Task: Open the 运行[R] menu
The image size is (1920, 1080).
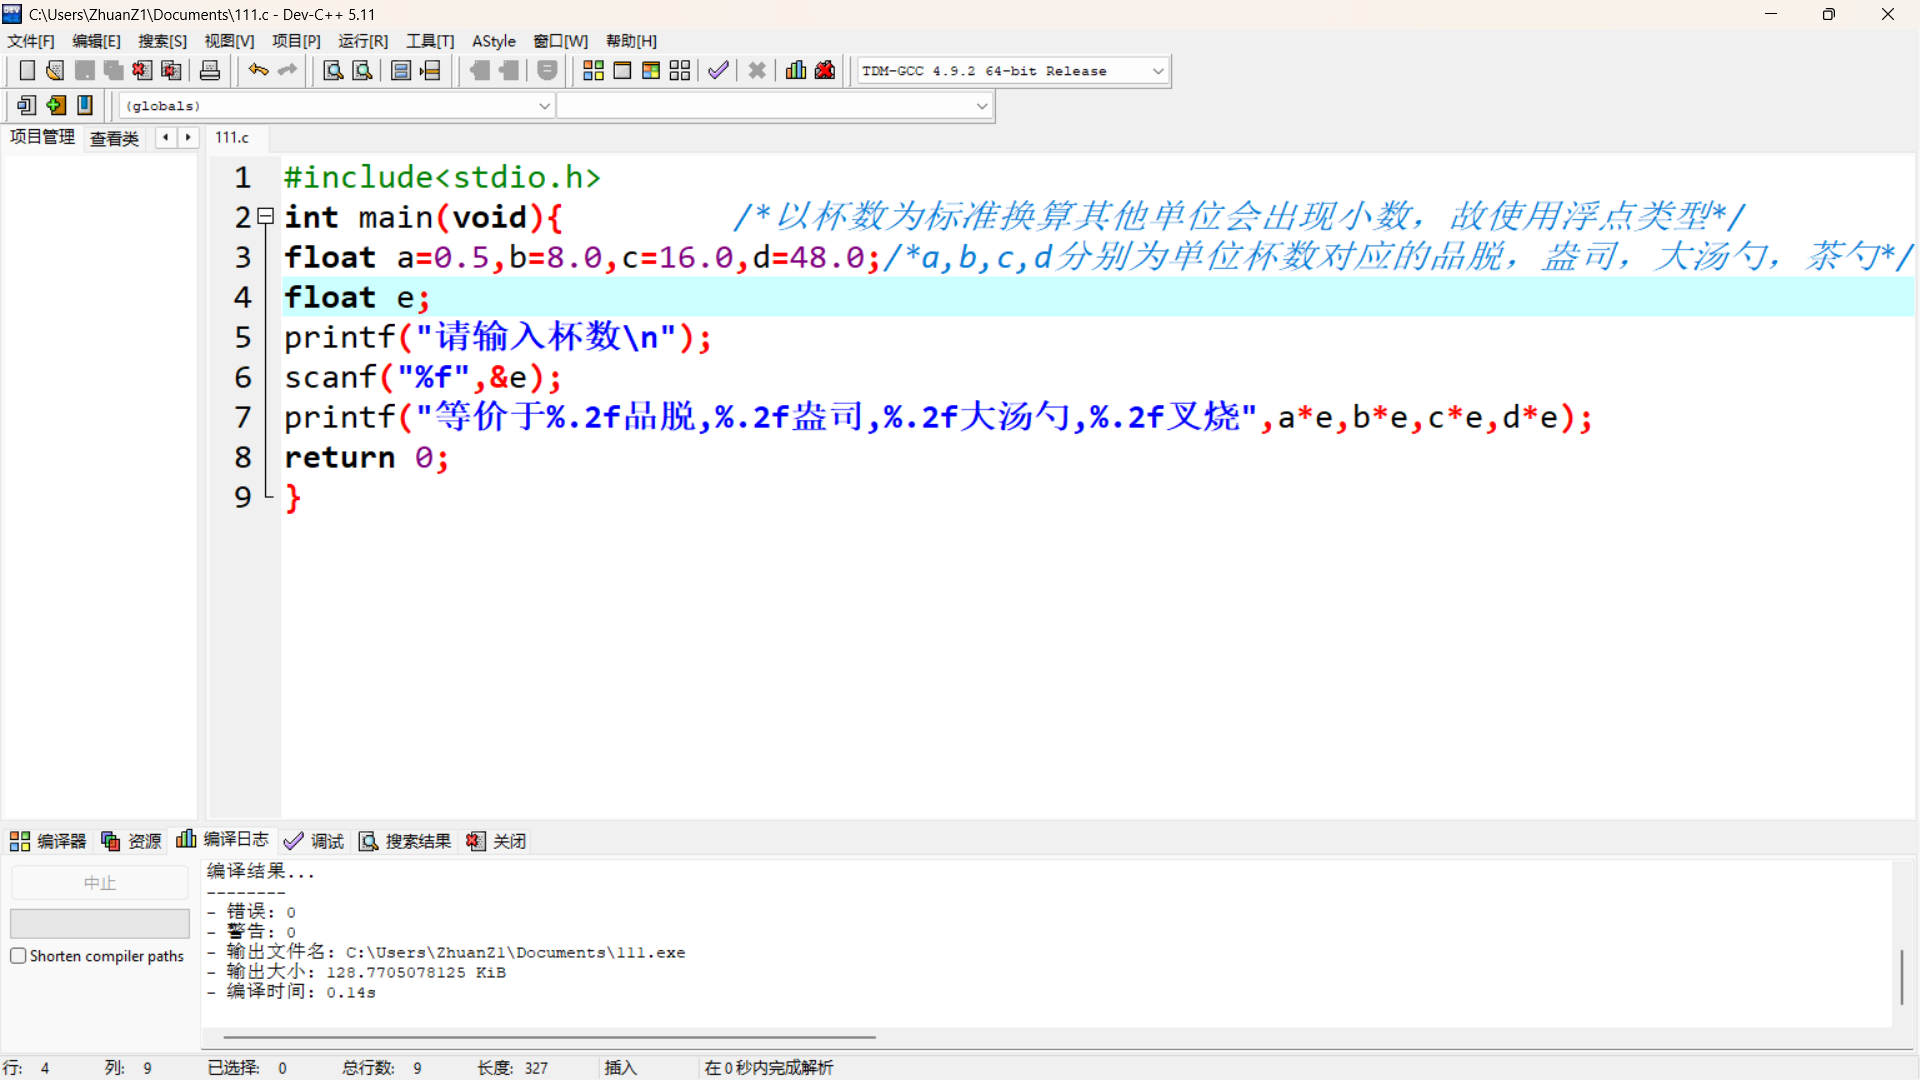Action: tap(363, 41)
